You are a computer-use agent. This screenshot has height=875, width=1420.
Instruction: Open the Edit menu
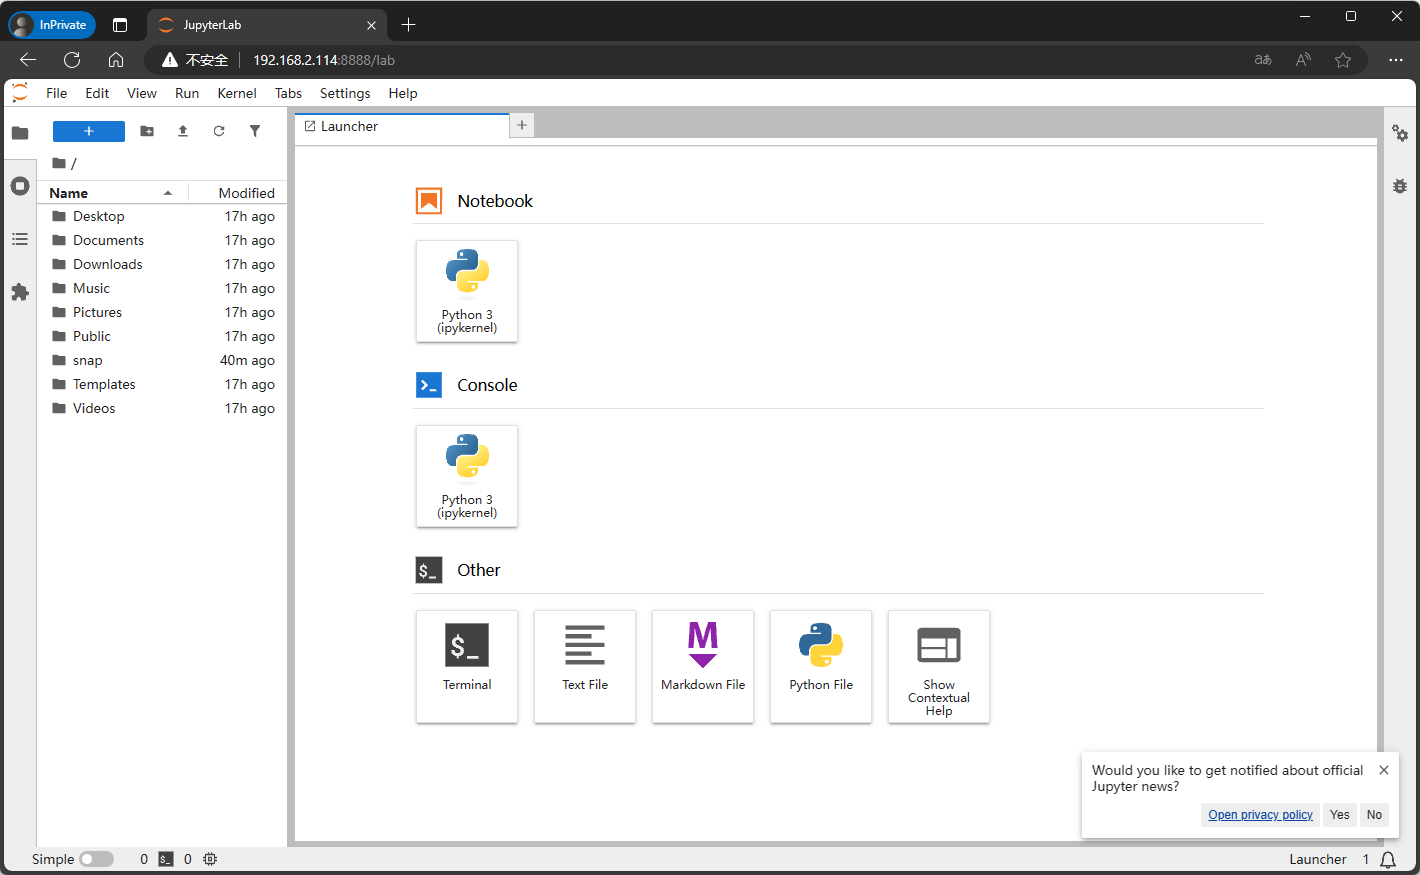(x=97, y=93)
